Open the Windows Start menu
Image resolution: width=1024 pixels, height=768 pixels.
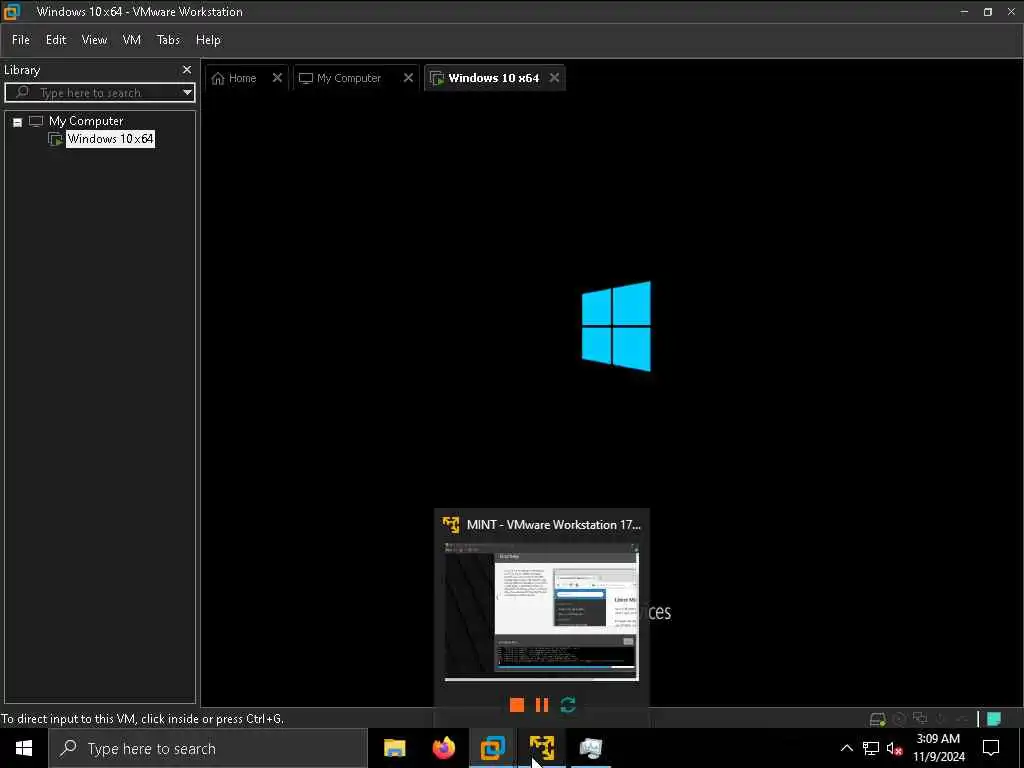[24, 748]
